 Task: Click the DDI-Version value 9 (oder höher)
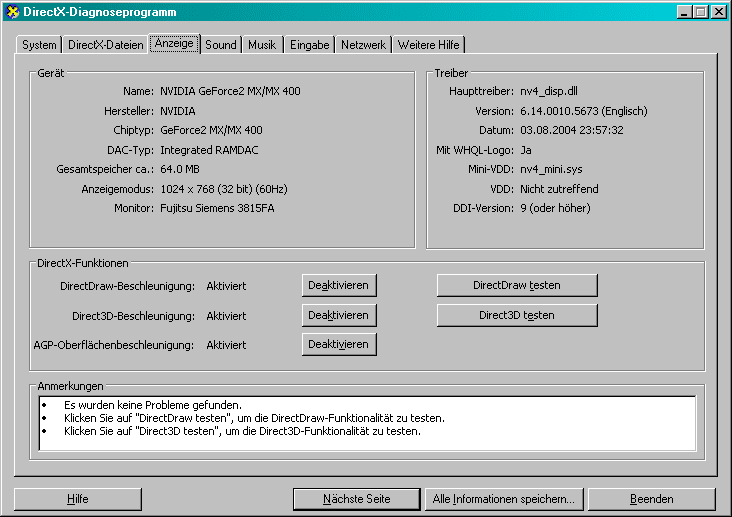pos(555,208)
